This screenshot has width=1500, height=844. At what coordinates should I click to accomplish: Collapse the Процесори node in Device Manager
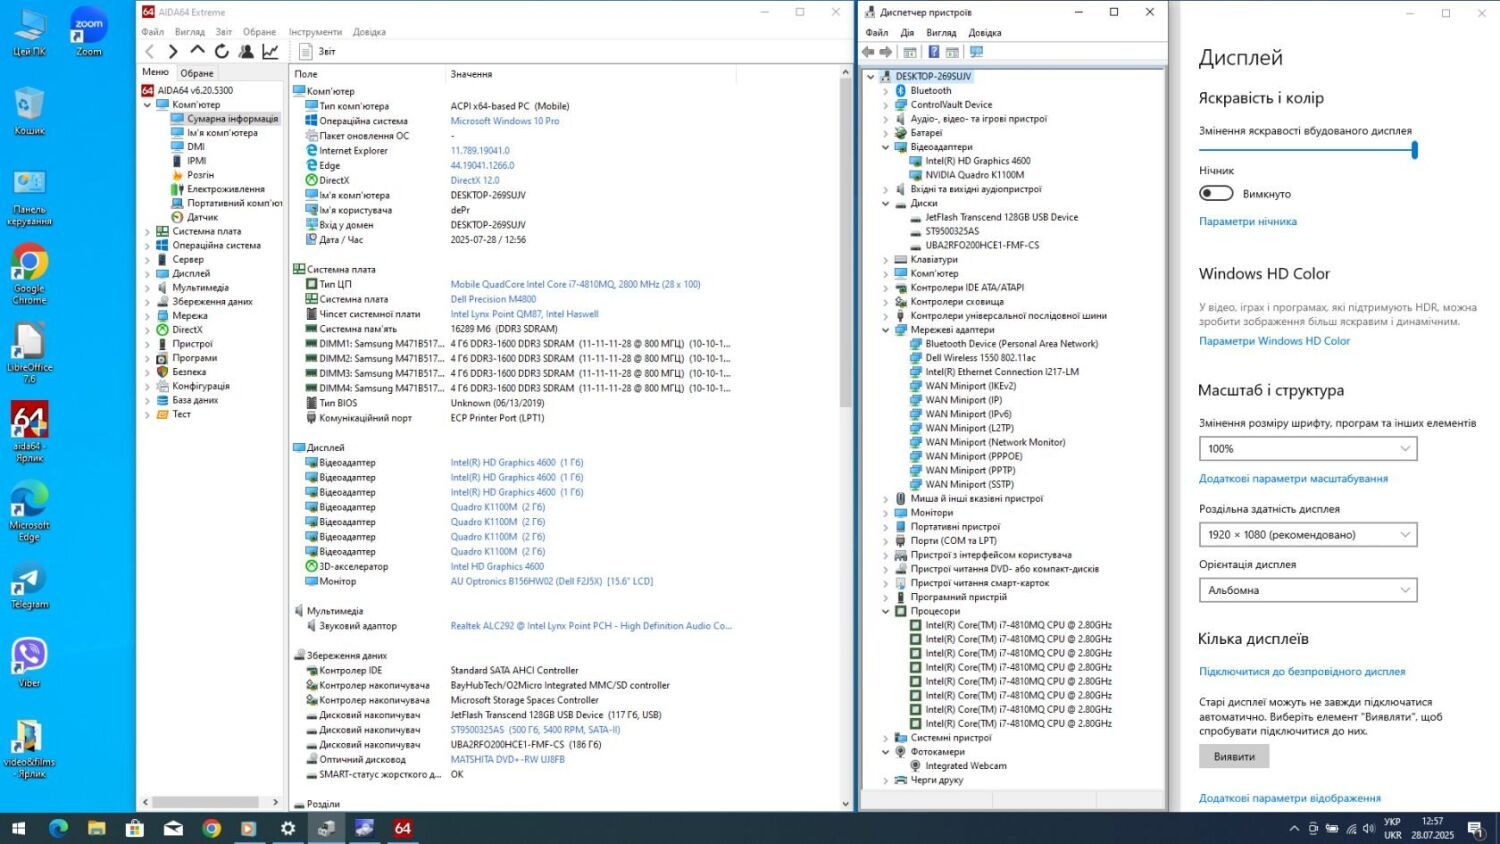[x=885, y=611]
